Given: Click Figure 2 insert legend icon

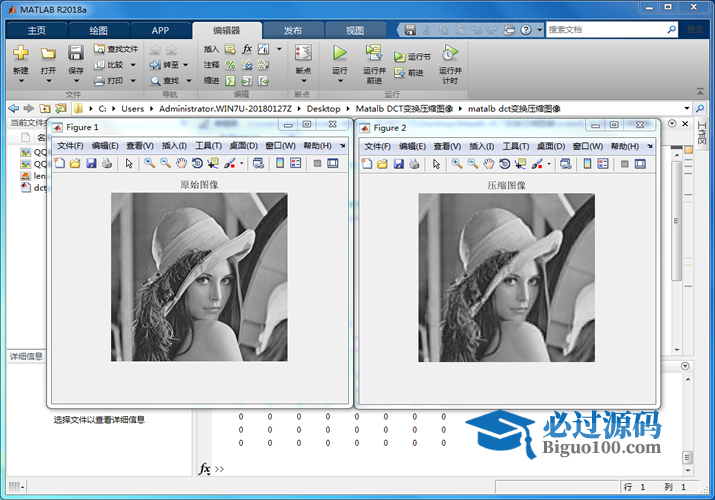Looking at the screenshot, I should point(603,164).
